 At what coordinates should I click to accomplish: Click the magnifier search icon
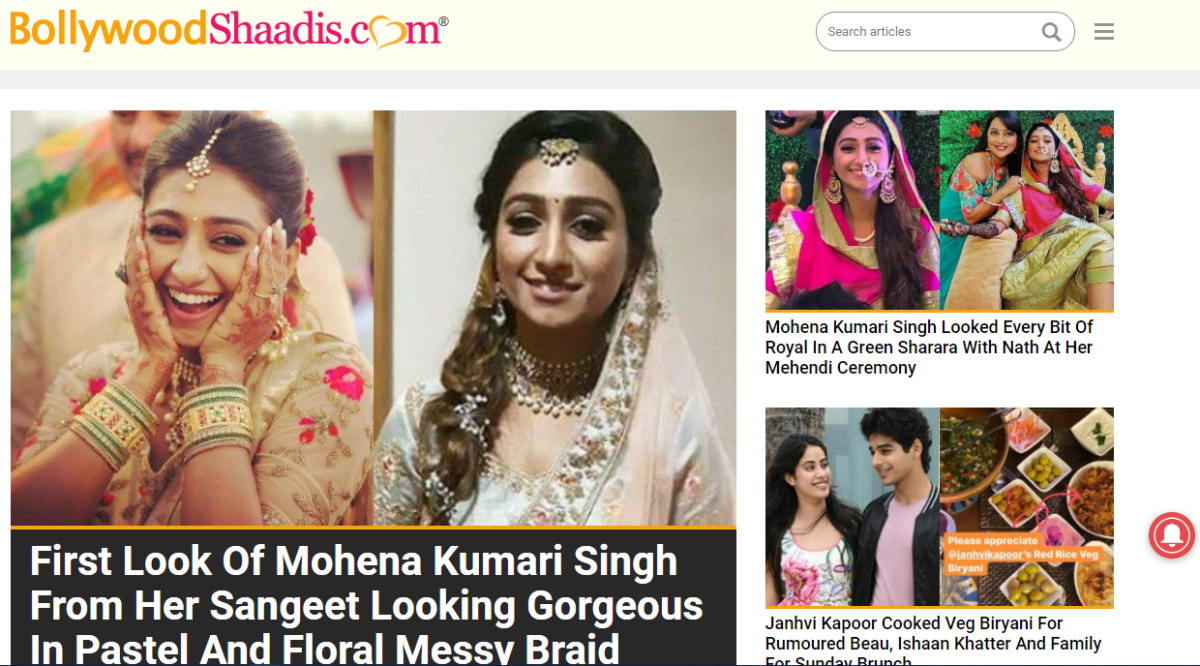pyautogui.click(x=1051, y=32)
